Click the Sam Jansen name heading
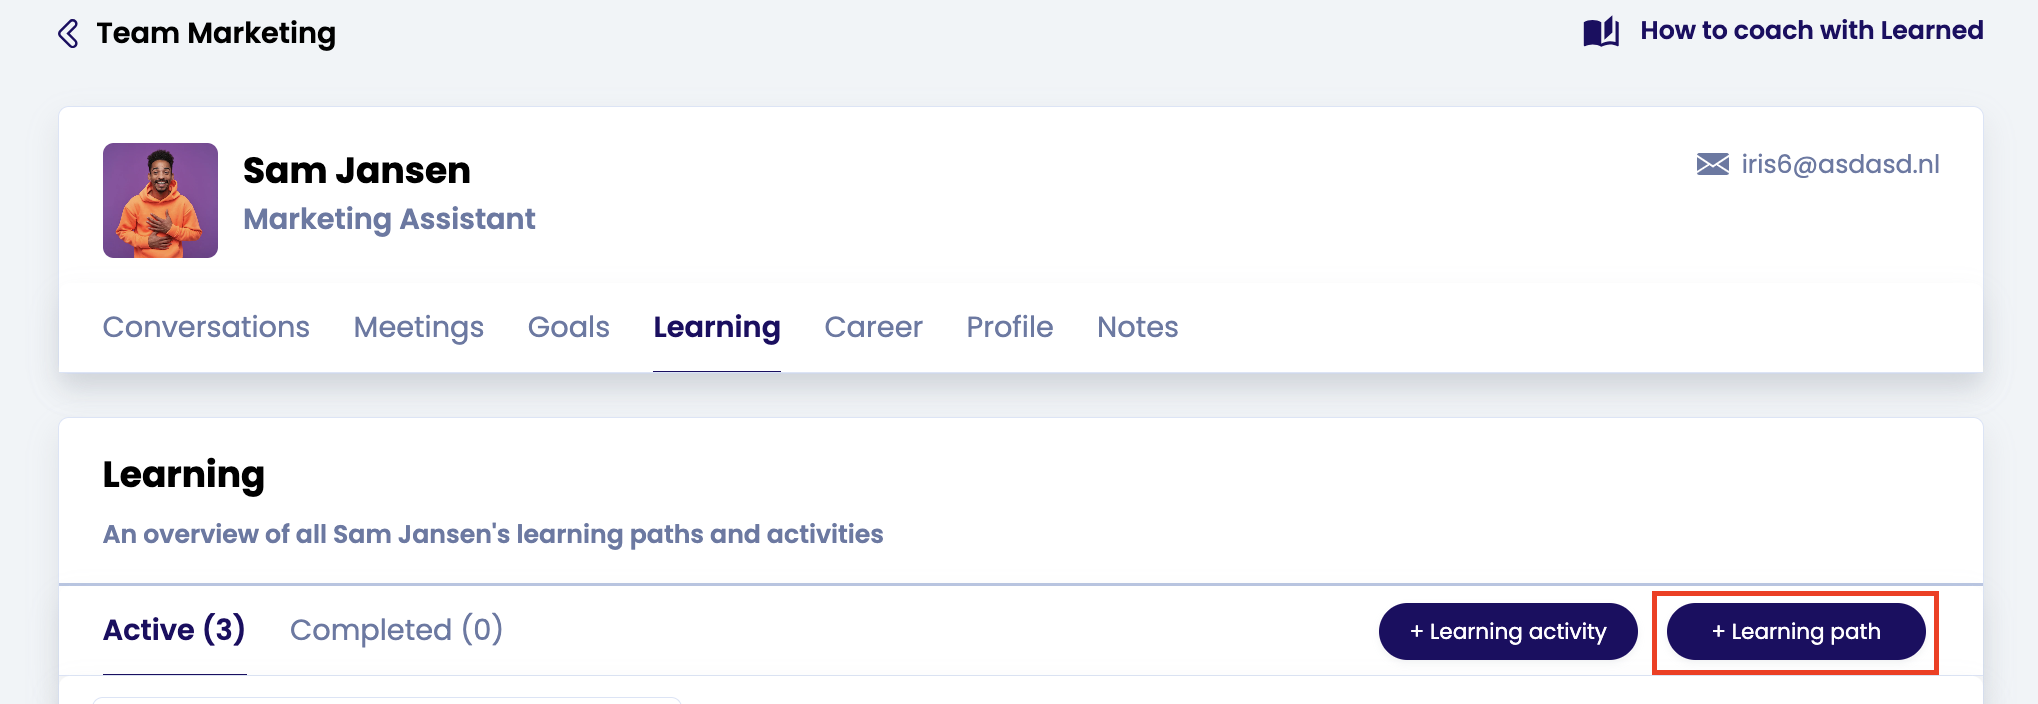 (x=356, y=171)
